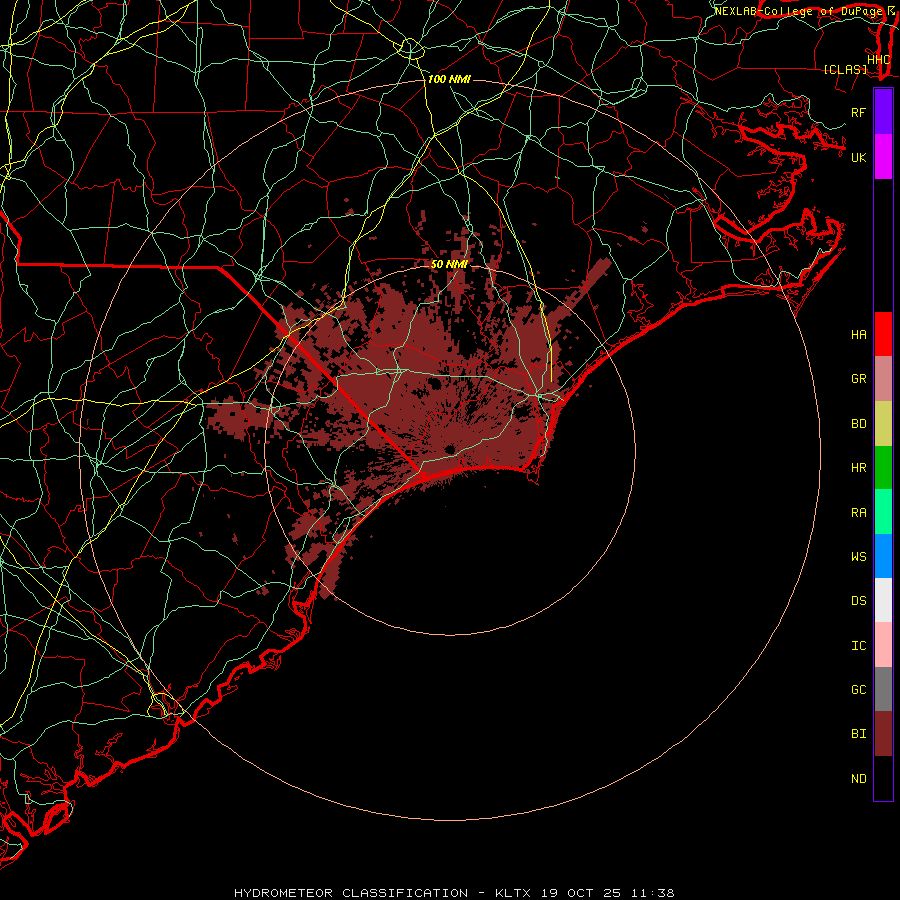
Task: Click the DS legend label
Action: (858, 601)
